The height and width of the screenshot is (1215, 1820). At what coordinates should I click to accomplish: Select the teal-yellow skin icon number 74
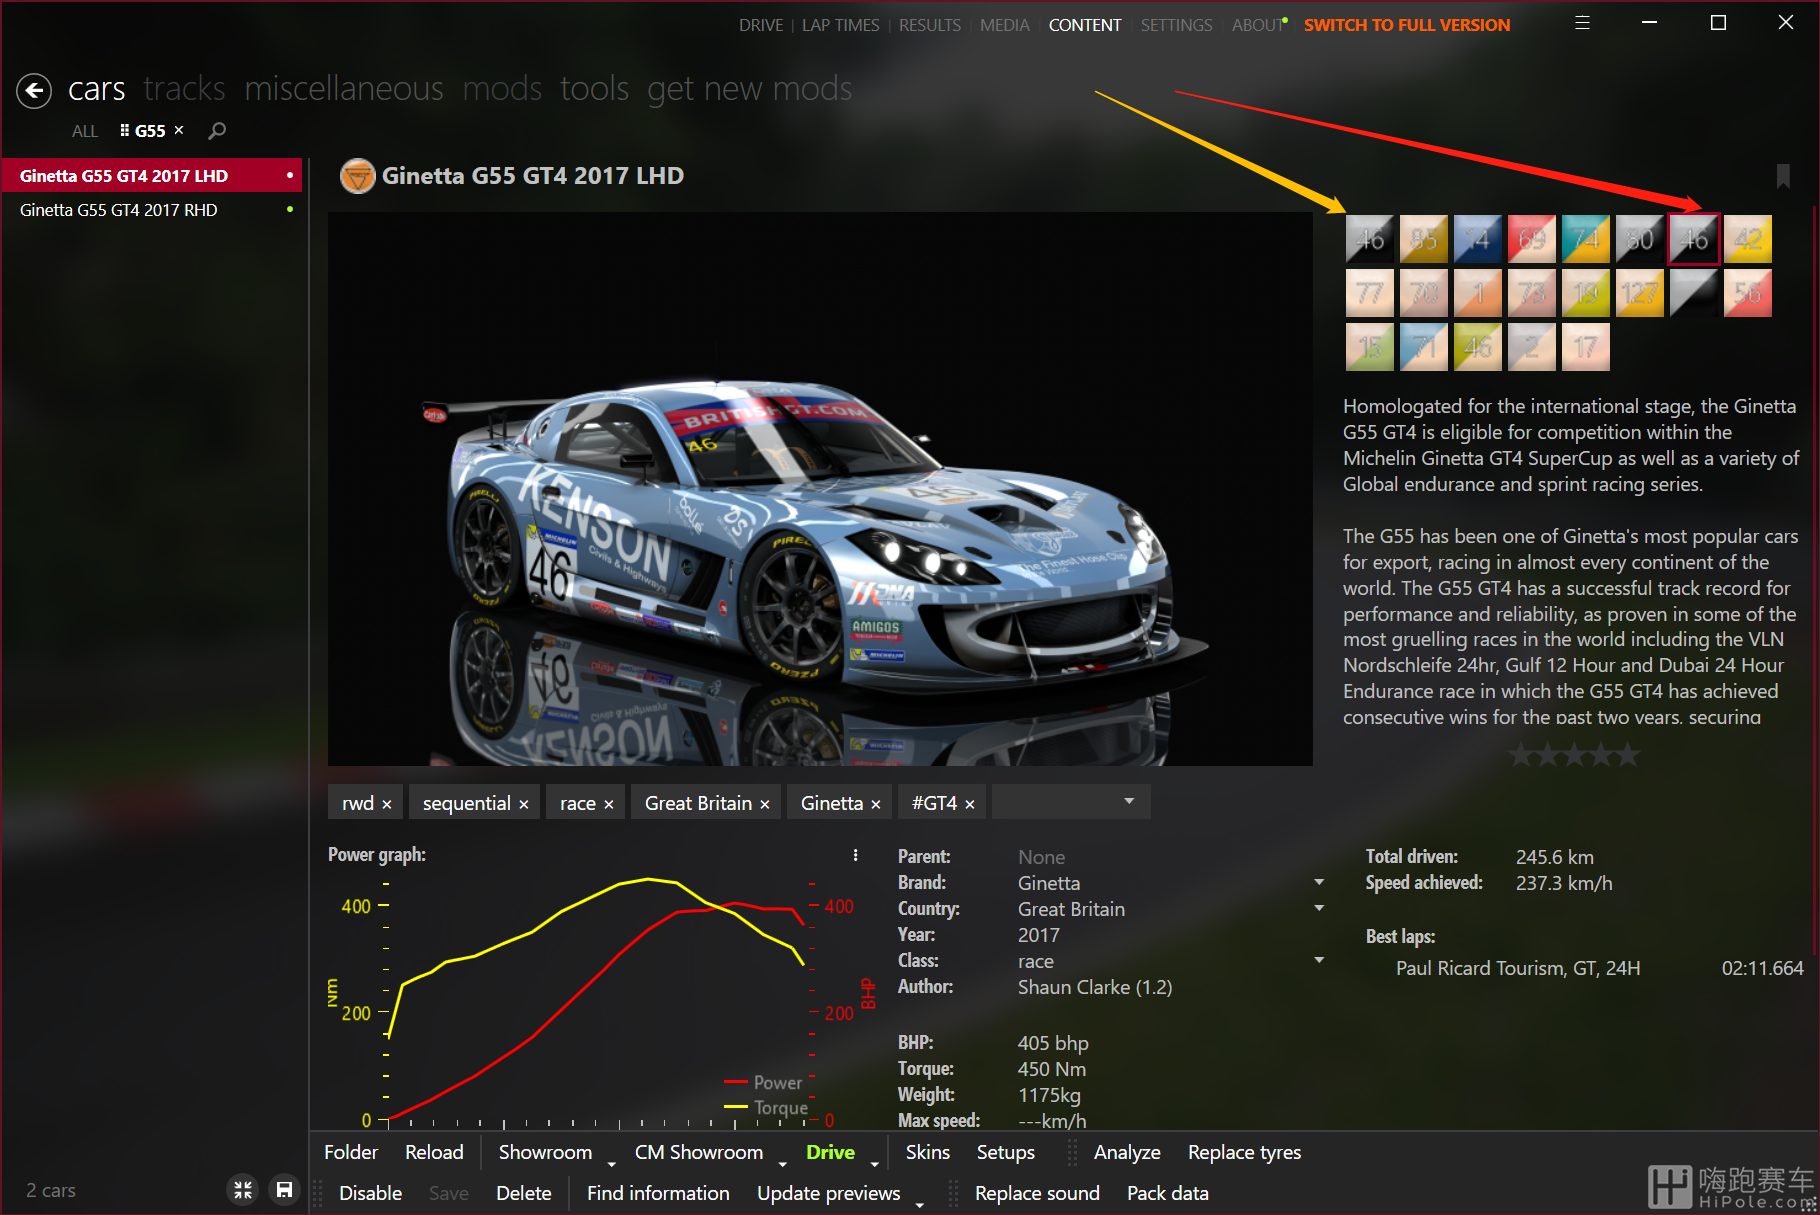(1586, 239)
